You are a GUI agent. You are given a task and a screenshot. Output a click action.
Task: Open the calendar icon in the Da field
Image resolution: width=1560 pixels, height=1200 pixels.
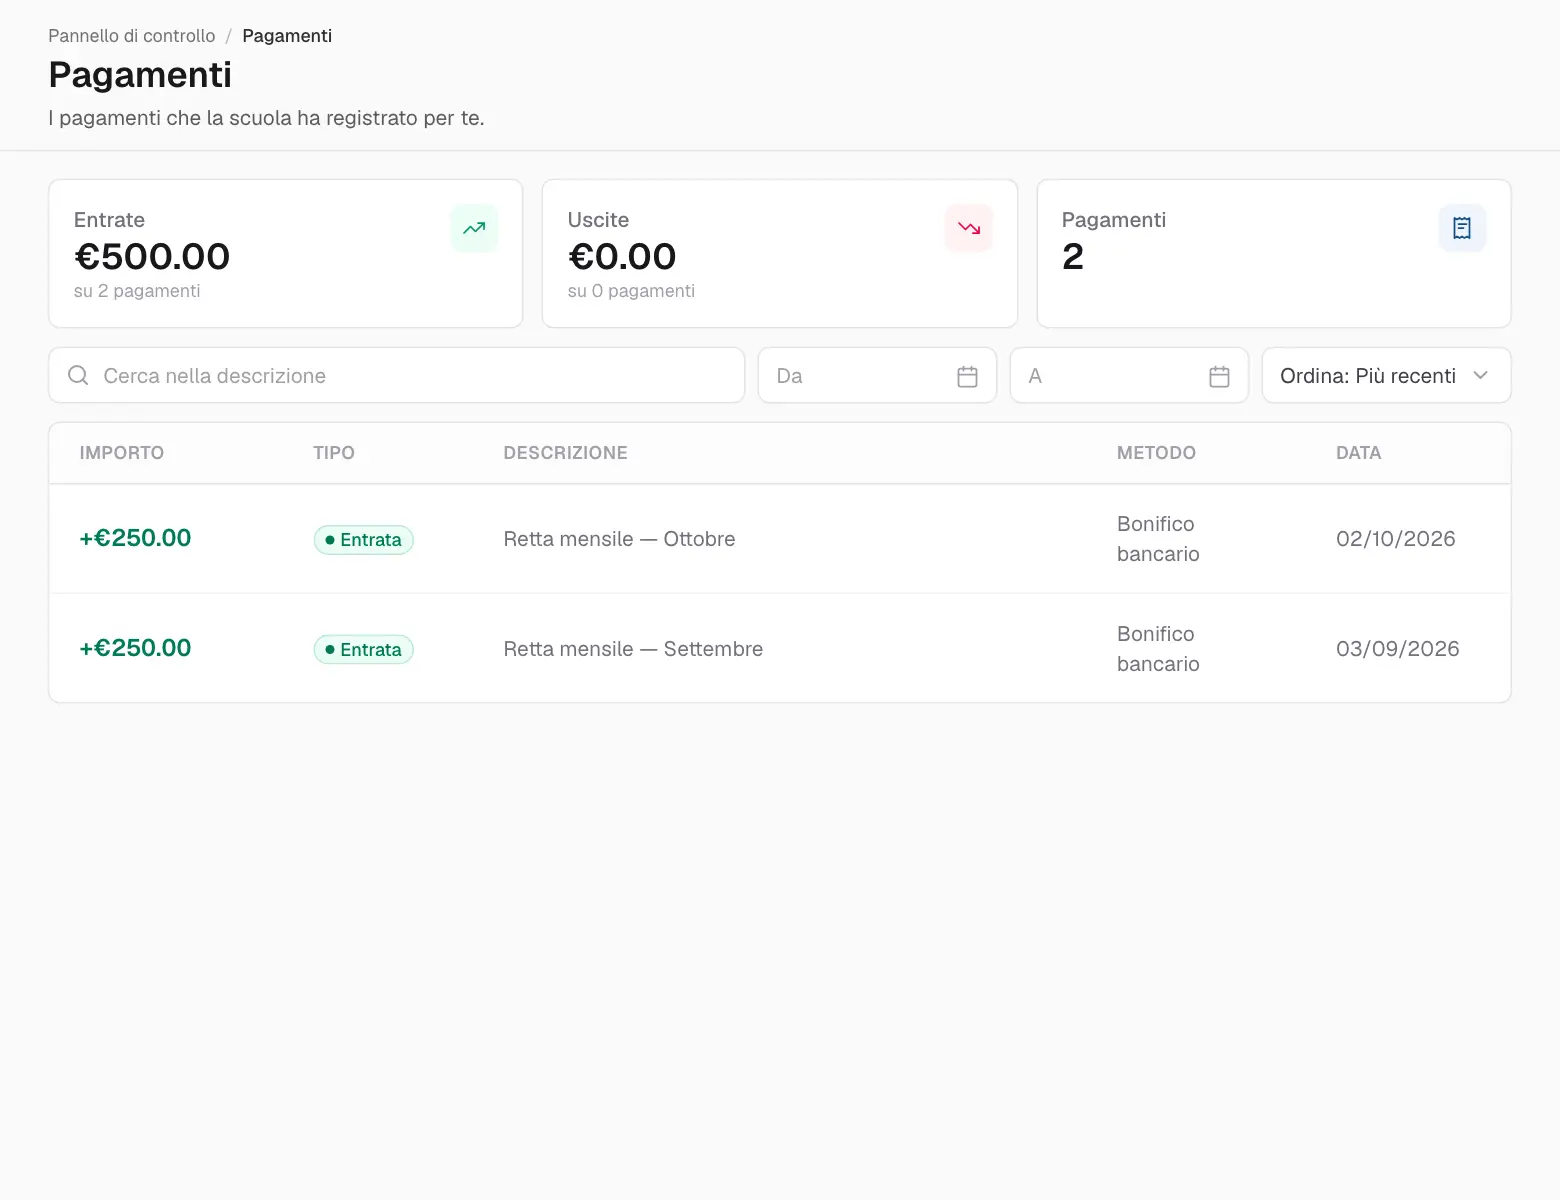pos(967,376)
